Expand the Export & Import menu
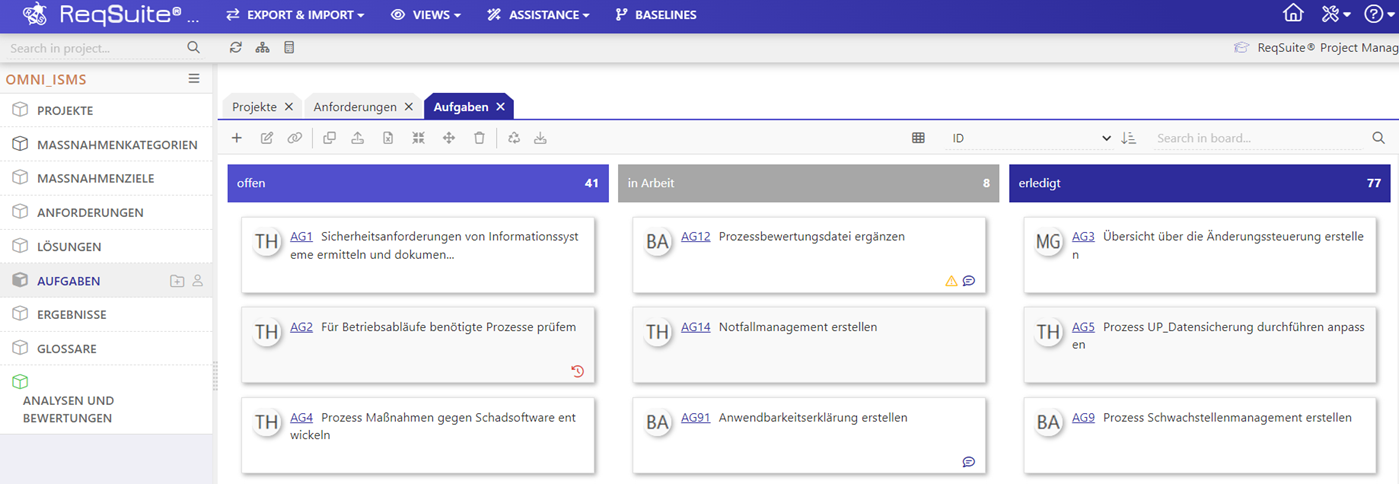The height and width of the screenshot is (484, 1399). coord(295,15)
